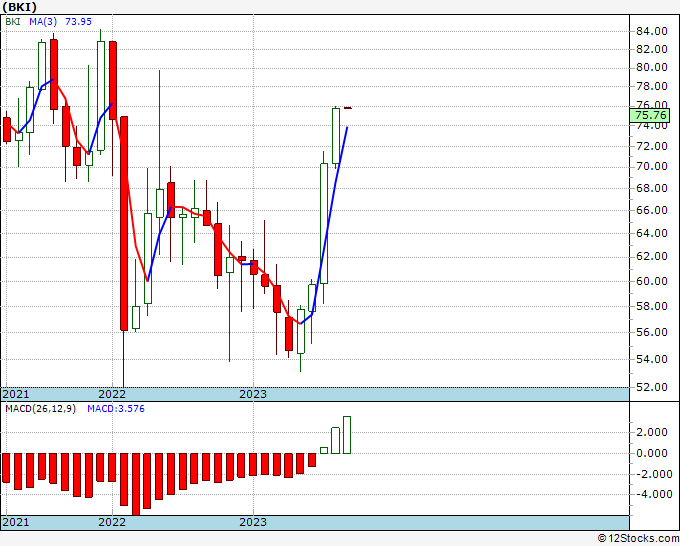680x546 pixels.
Task: Click the MACD(26,12,9) indicator label
Action: [x=40, y=409]
